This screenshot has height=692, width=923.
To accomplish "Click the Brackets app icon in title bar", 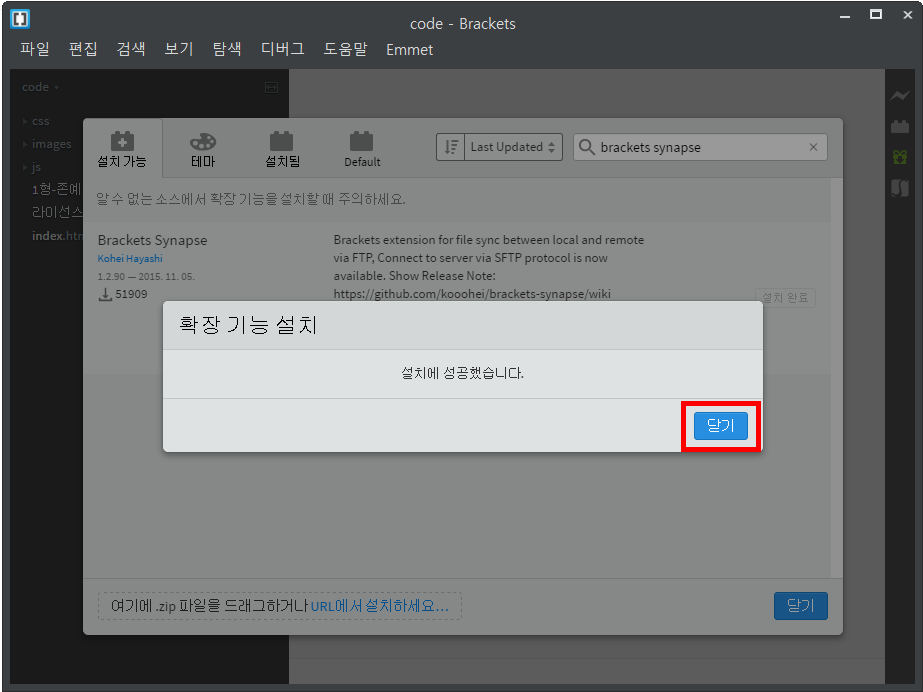I will coord(20,19).
